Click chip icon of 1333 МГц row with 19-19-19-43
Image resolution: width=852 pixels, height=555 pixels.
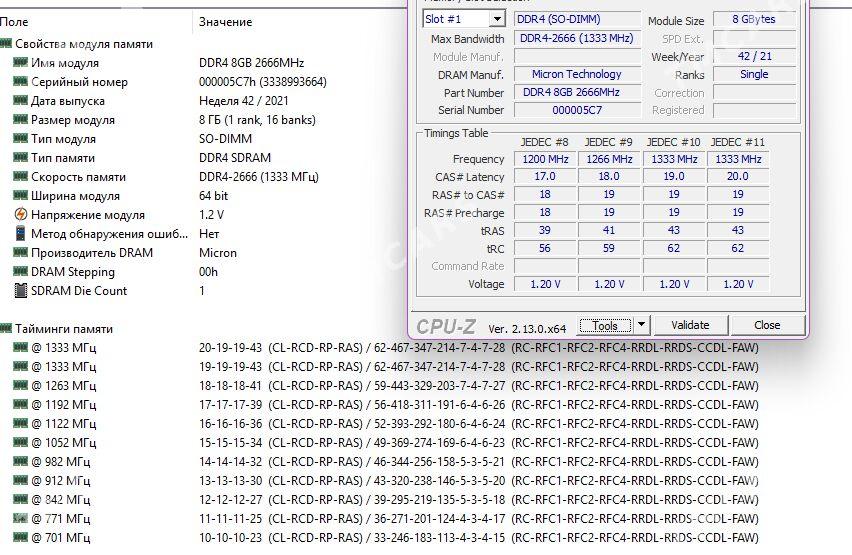coord(20,366)
